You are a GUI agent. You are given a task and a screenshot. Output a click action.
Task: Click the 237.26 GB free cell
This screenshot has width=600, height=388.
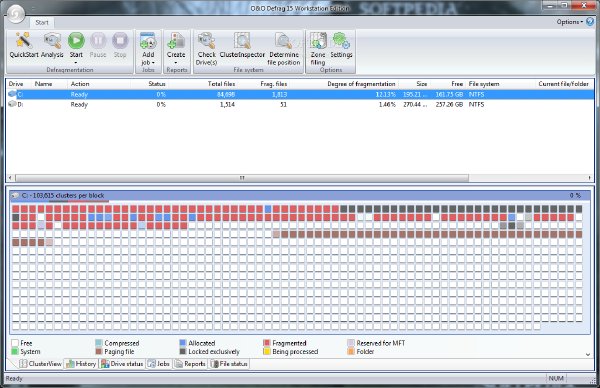click(449, 104)
